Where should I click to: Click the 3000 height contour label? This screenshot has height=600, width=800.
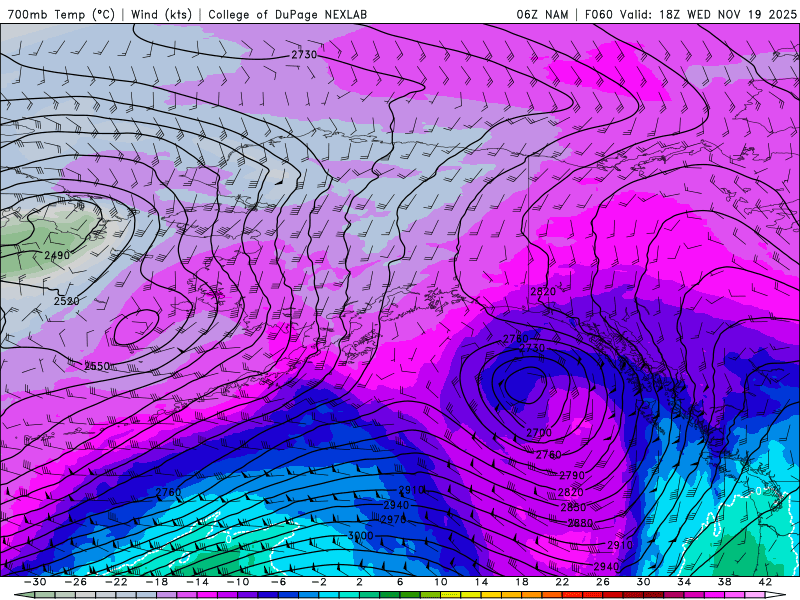pyautogui.click(x=360, y=536)
